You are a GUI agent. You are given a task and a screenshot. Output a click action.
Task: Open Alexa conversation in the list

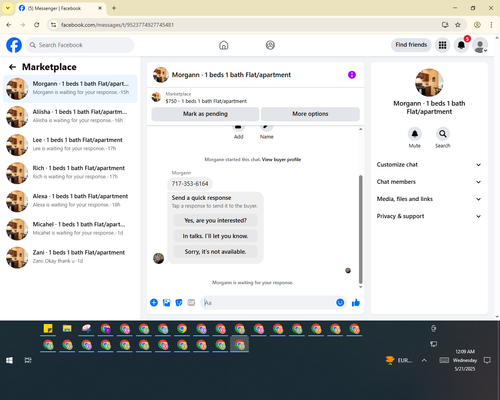70,201
